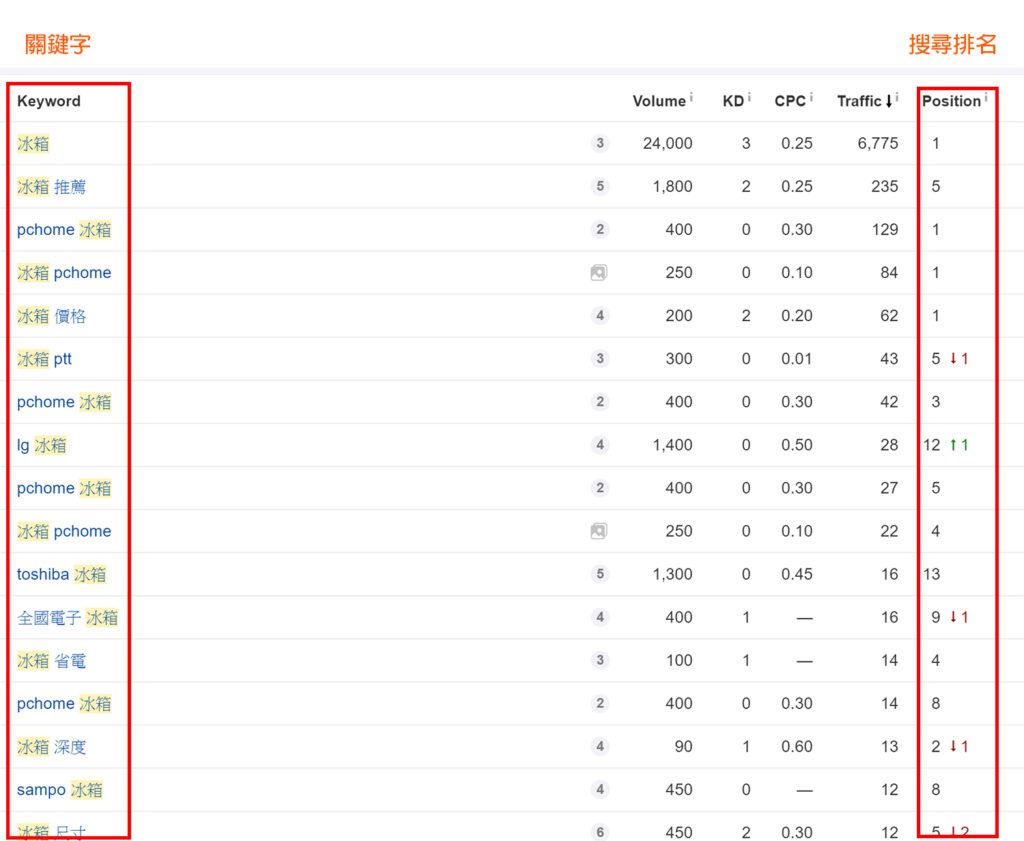Click the info icon beside KD header
Viewport: 1024px width, 841px height.
point(749,97)
